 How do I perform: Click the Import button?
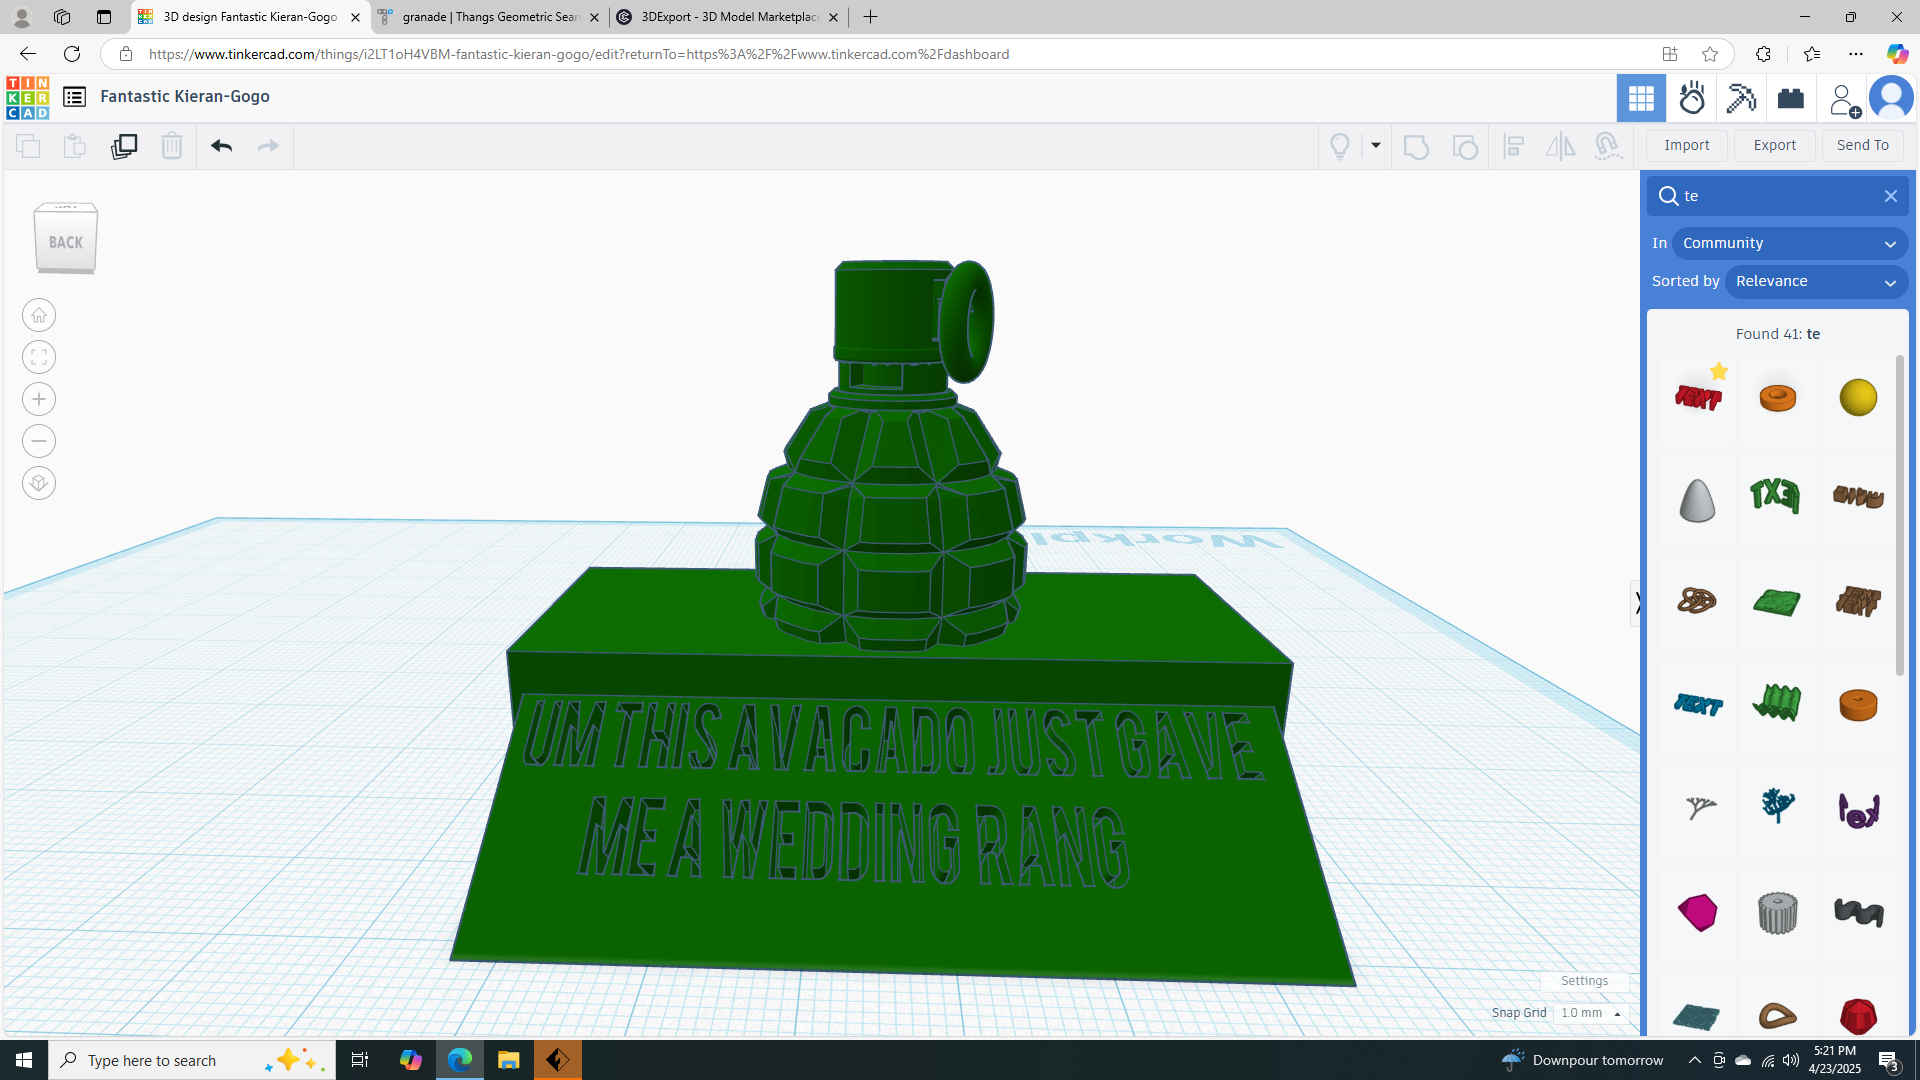pos(1687,145)
